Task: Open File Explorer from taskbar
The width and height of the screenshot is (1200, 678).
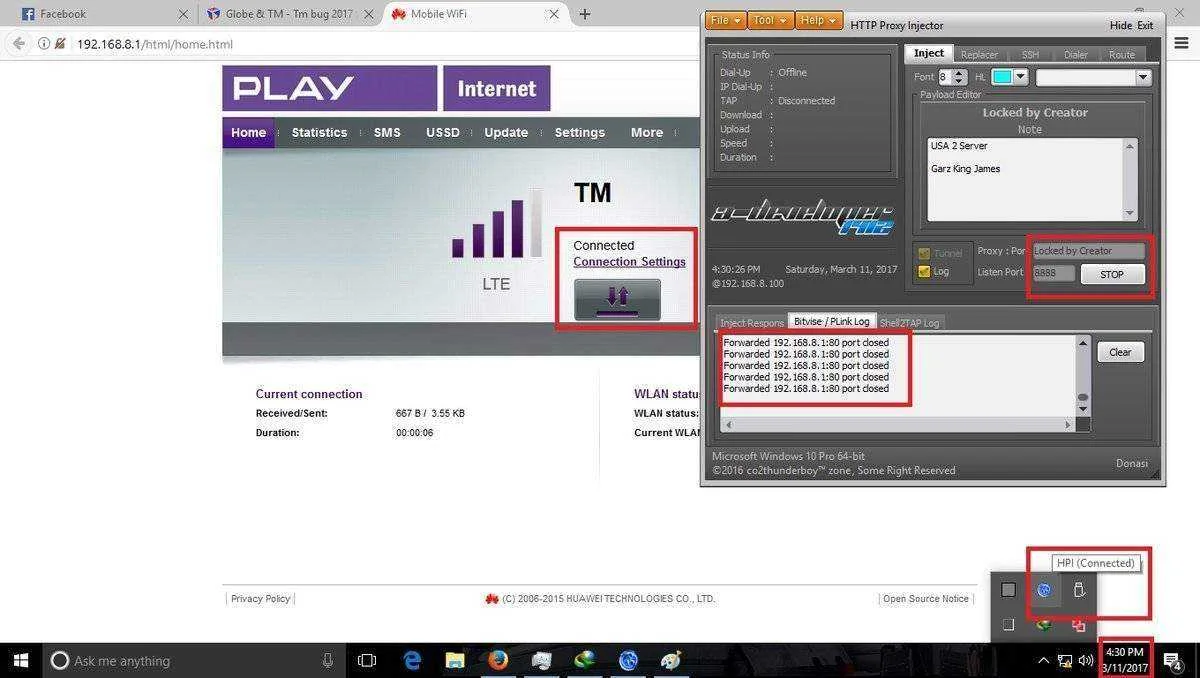Action: pyautogui.click(x=455, y=660)
